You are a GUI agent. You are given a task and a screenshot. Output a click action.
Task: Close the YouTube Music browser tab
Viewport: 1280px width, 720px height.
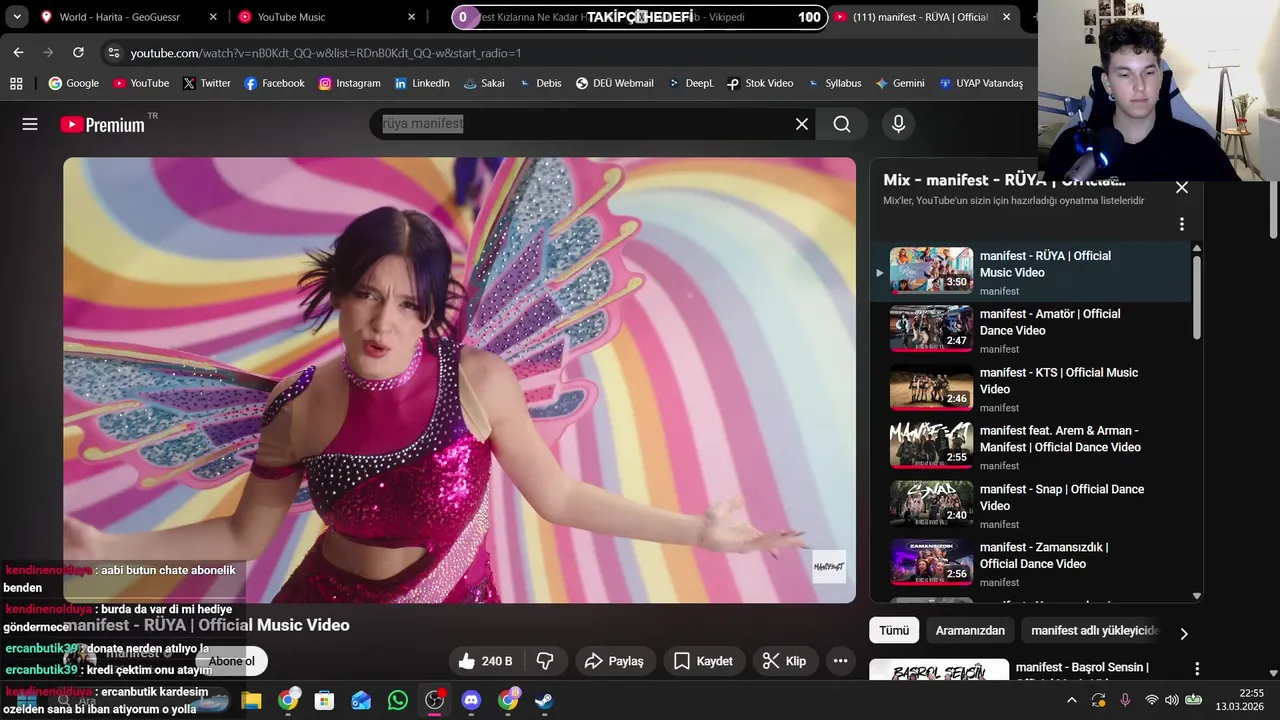pos(412,17)
